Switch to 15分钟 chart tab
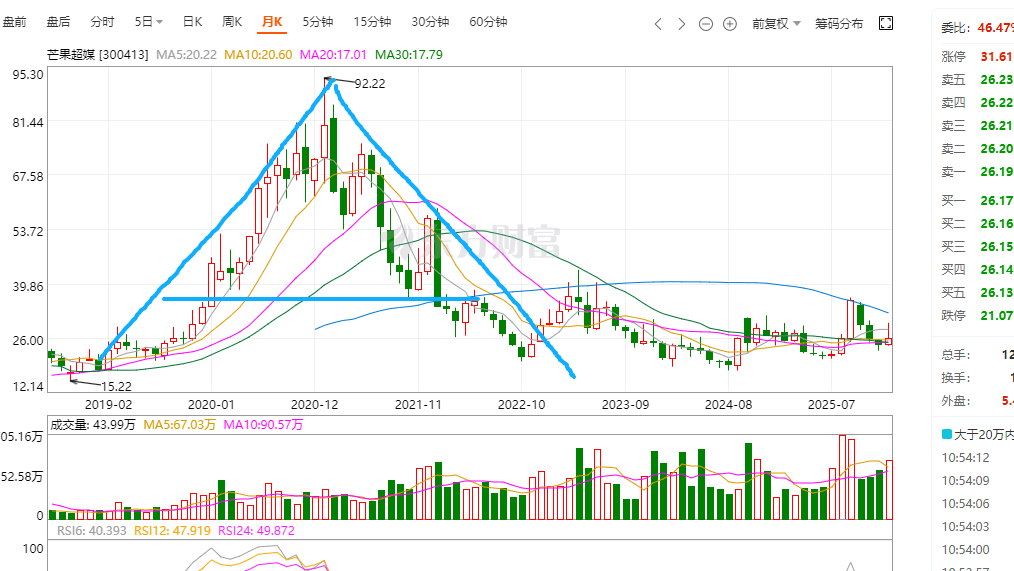Image resolution: width=1014 pixels, height=571 pixels. (372, 22)
